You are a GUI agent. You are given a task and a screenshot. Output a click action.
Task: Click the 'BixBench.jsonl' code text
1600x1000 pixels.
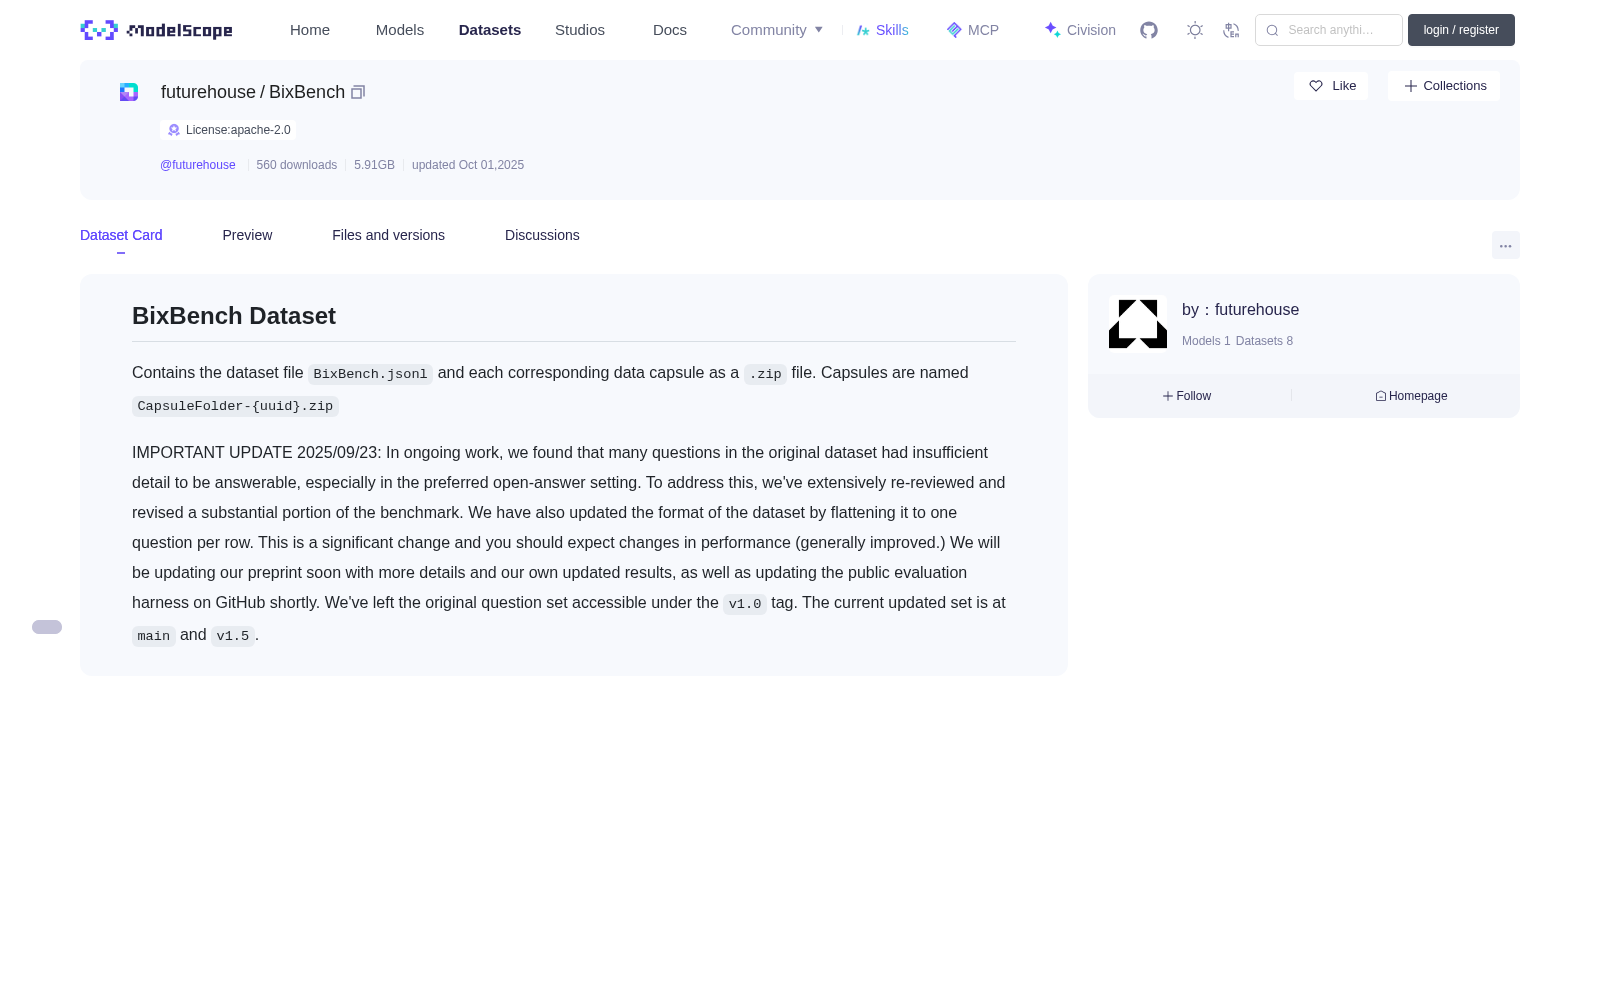pyautogui.click(x=370, y=374)
